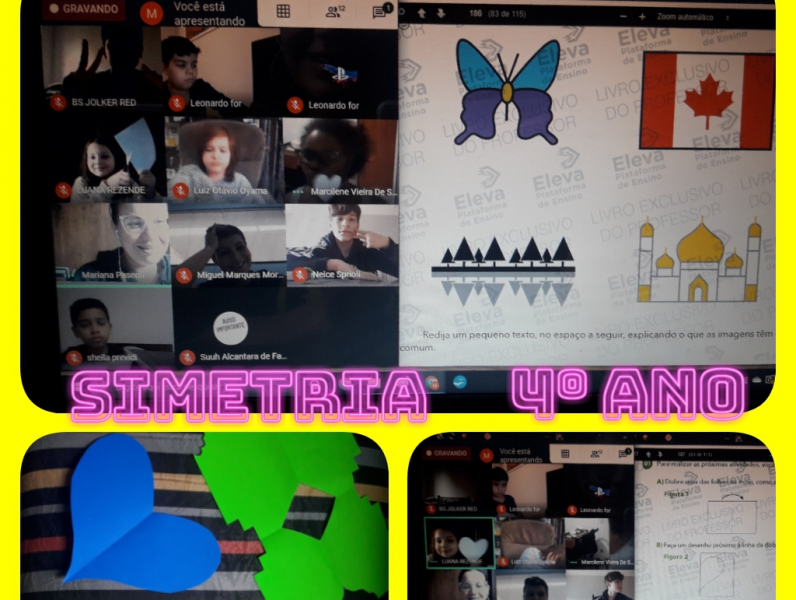Select Luiz Otávio Oyama video tile
Image resolution: width=796 pixels, height=600 pixels.
[x=224, y=159]
